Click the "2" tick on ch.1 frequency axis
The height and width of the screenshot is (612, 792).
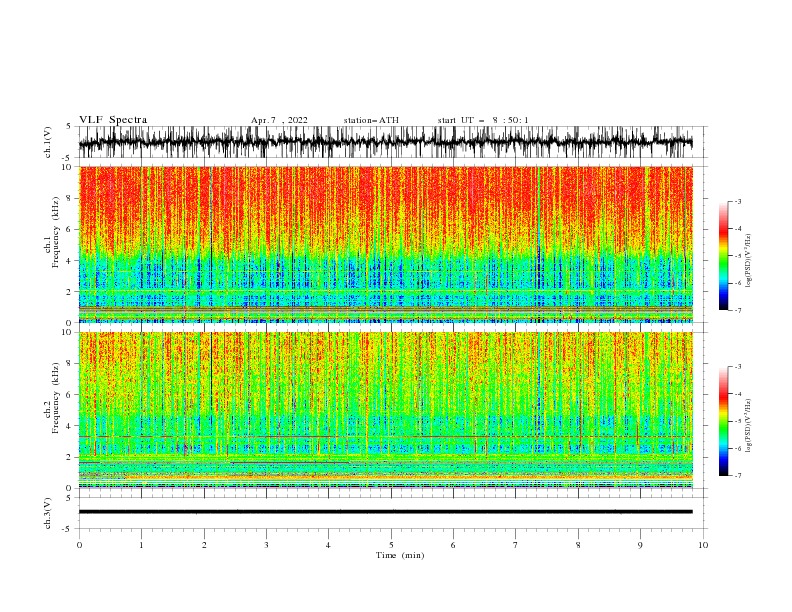tap(71, 292)
